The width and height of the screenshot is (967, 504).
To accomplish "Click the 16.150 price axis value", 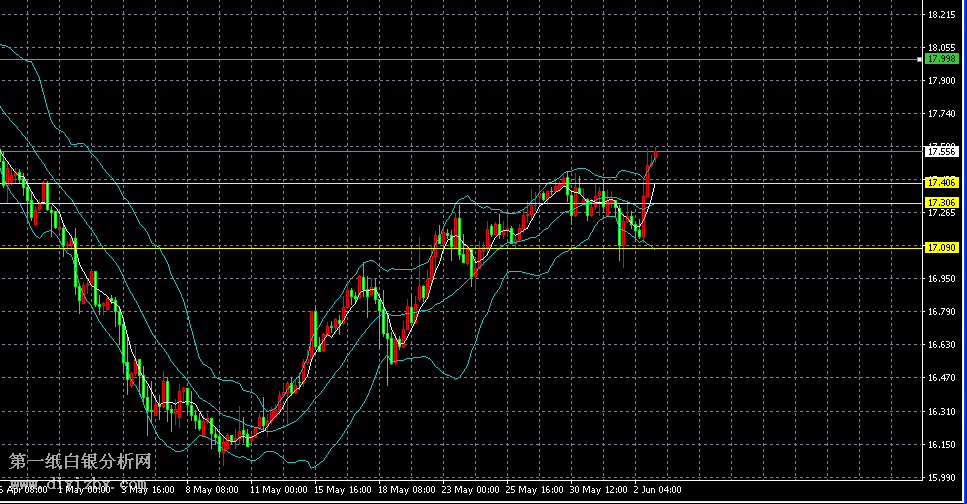I will [x=942, y=444].
